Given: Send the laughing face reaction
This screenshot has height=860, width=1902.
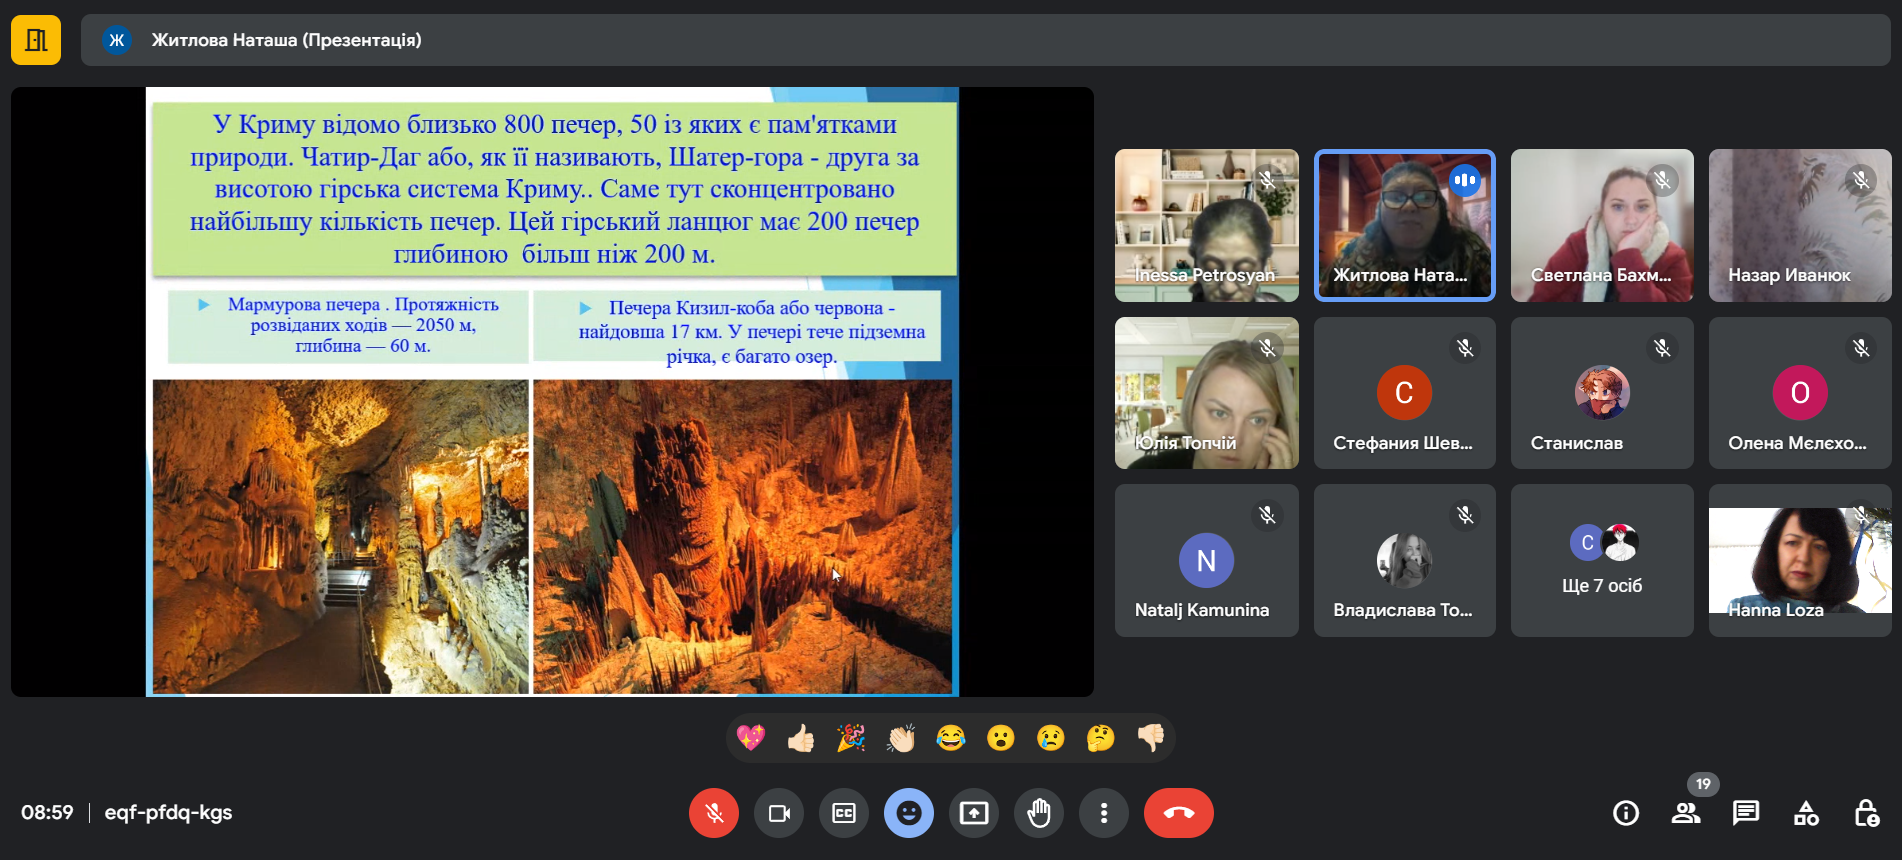Looking at the screenshot, I should (950, 738).
